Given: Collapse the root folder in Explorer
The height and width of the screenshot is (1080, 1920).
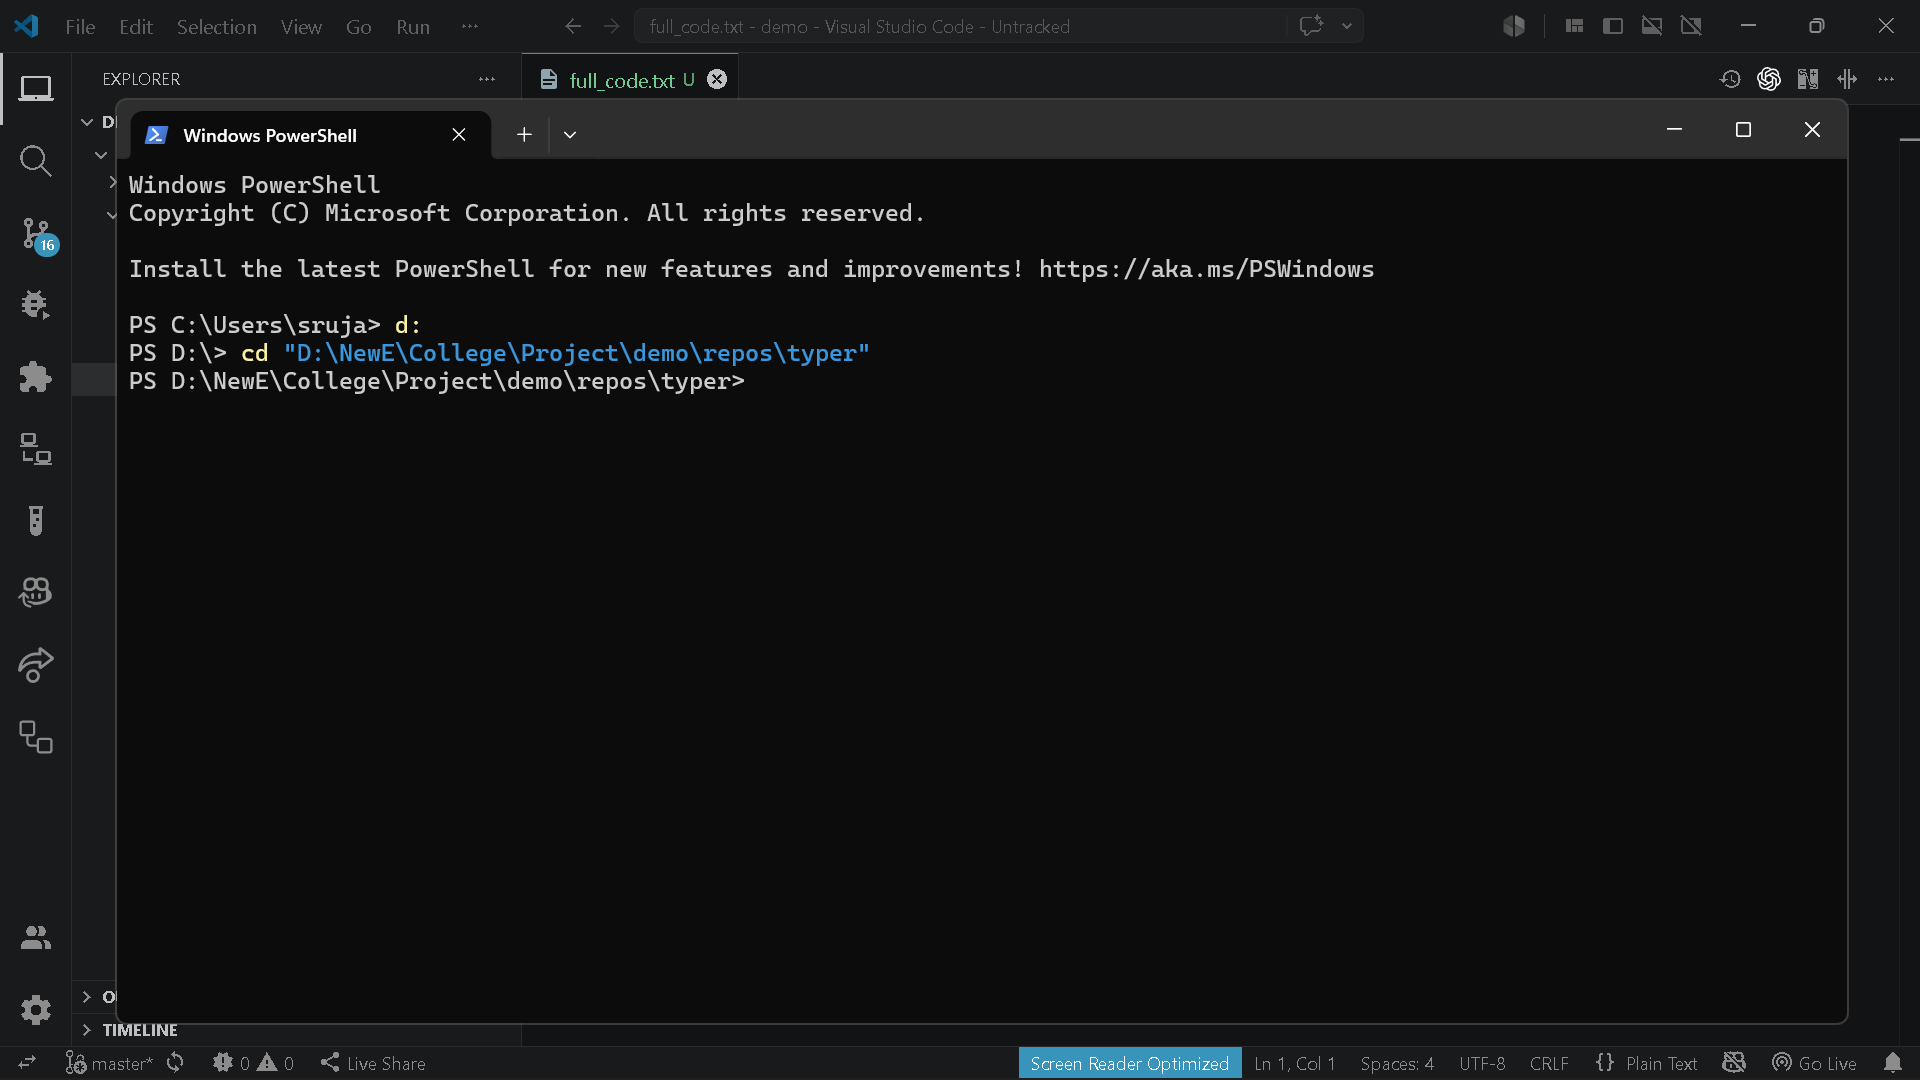Looking at the screenshot, I should pos(87,122).
